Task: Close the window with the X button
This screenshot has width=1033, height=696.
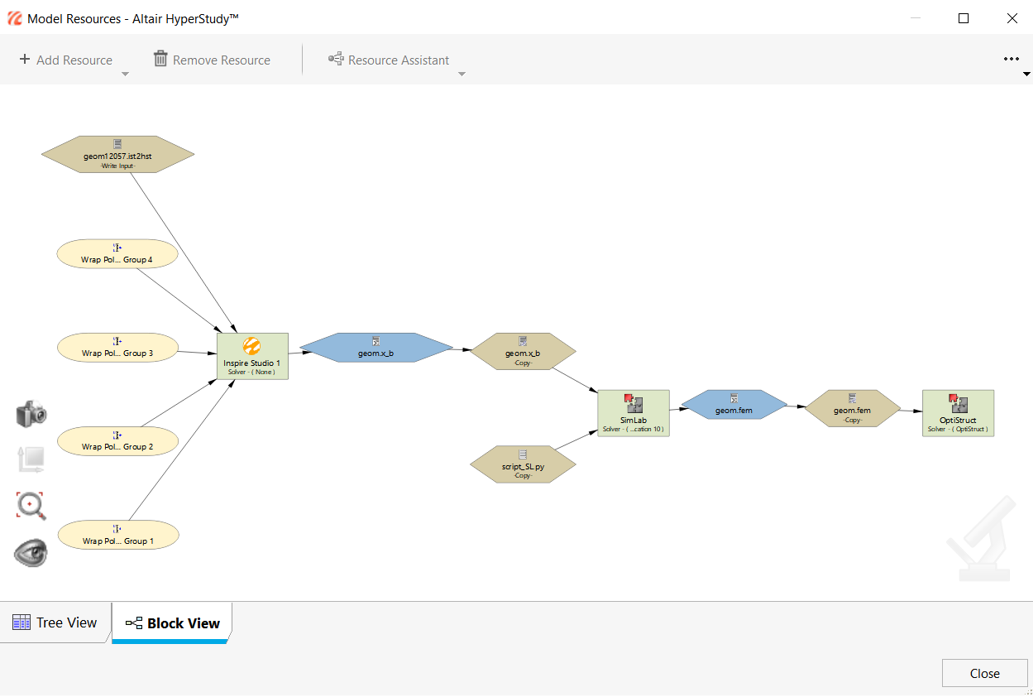Action: click(1013, 18)
